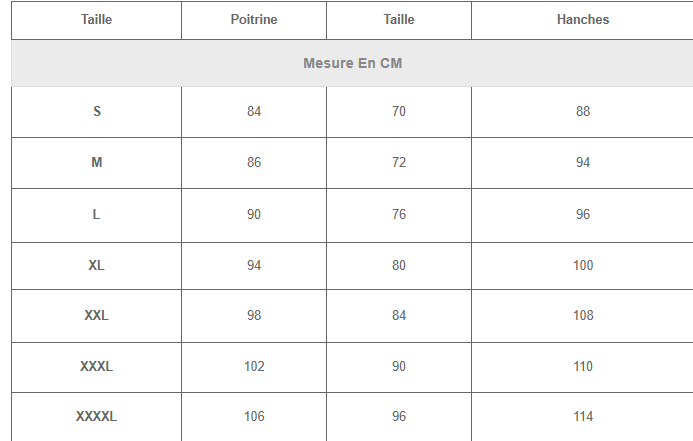Click waist measurement 76 for size L
The width and height of the screenshot is (693, 441).
tap(399, 215)
